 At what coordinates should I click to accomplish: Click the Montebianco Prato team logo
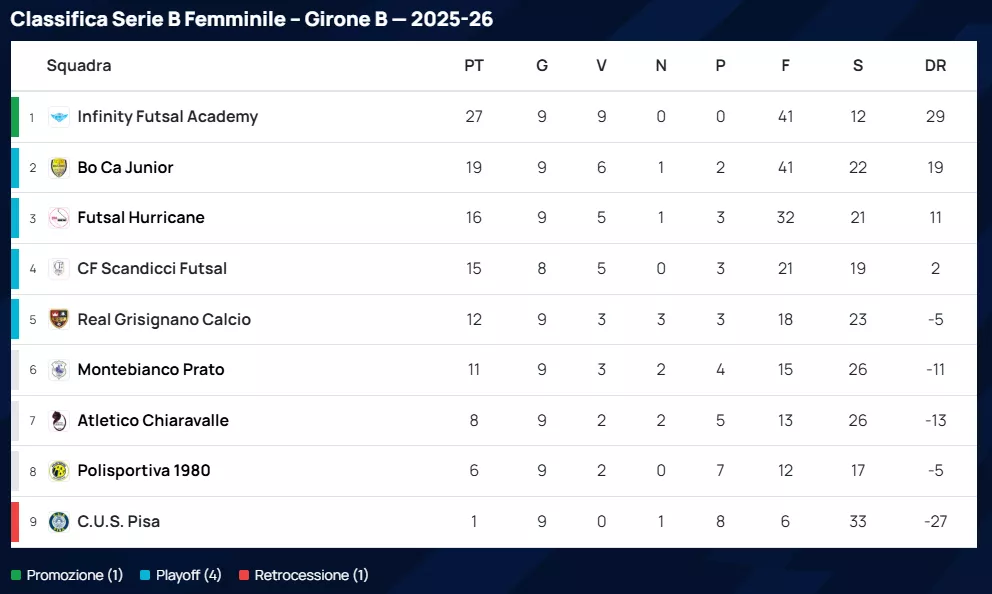[59, 370]
